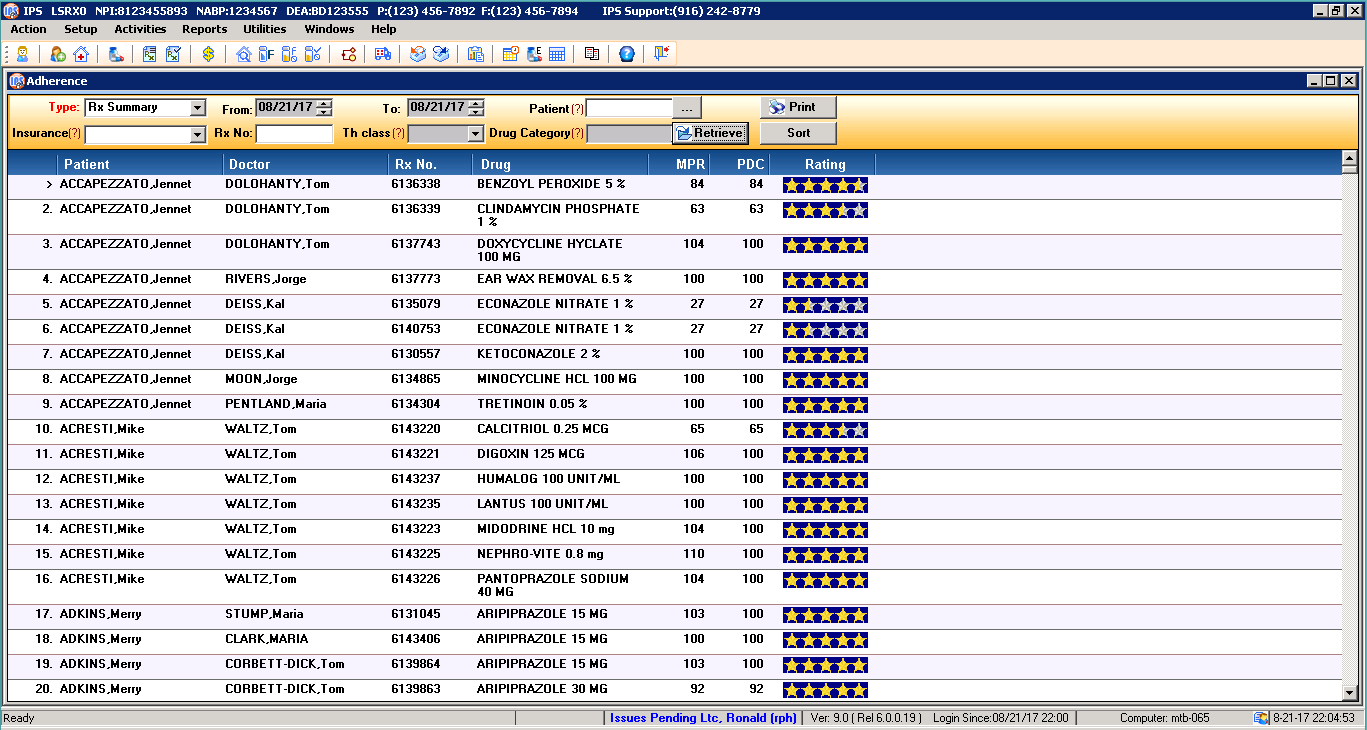
Task: Click the Patient lookup ellipsis button
Action: pos(687,108)
